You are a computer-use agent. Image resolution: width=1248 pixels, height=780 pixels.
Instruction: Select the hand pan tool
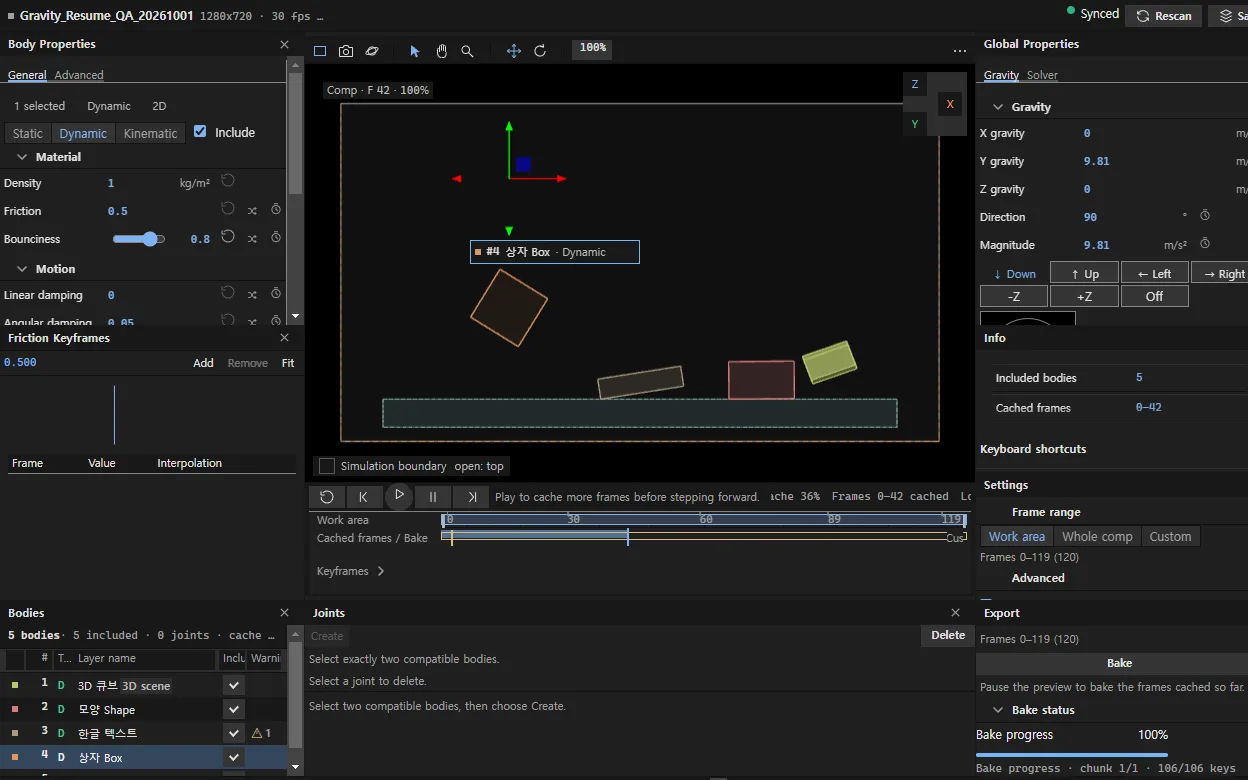(x=441, y=51)
